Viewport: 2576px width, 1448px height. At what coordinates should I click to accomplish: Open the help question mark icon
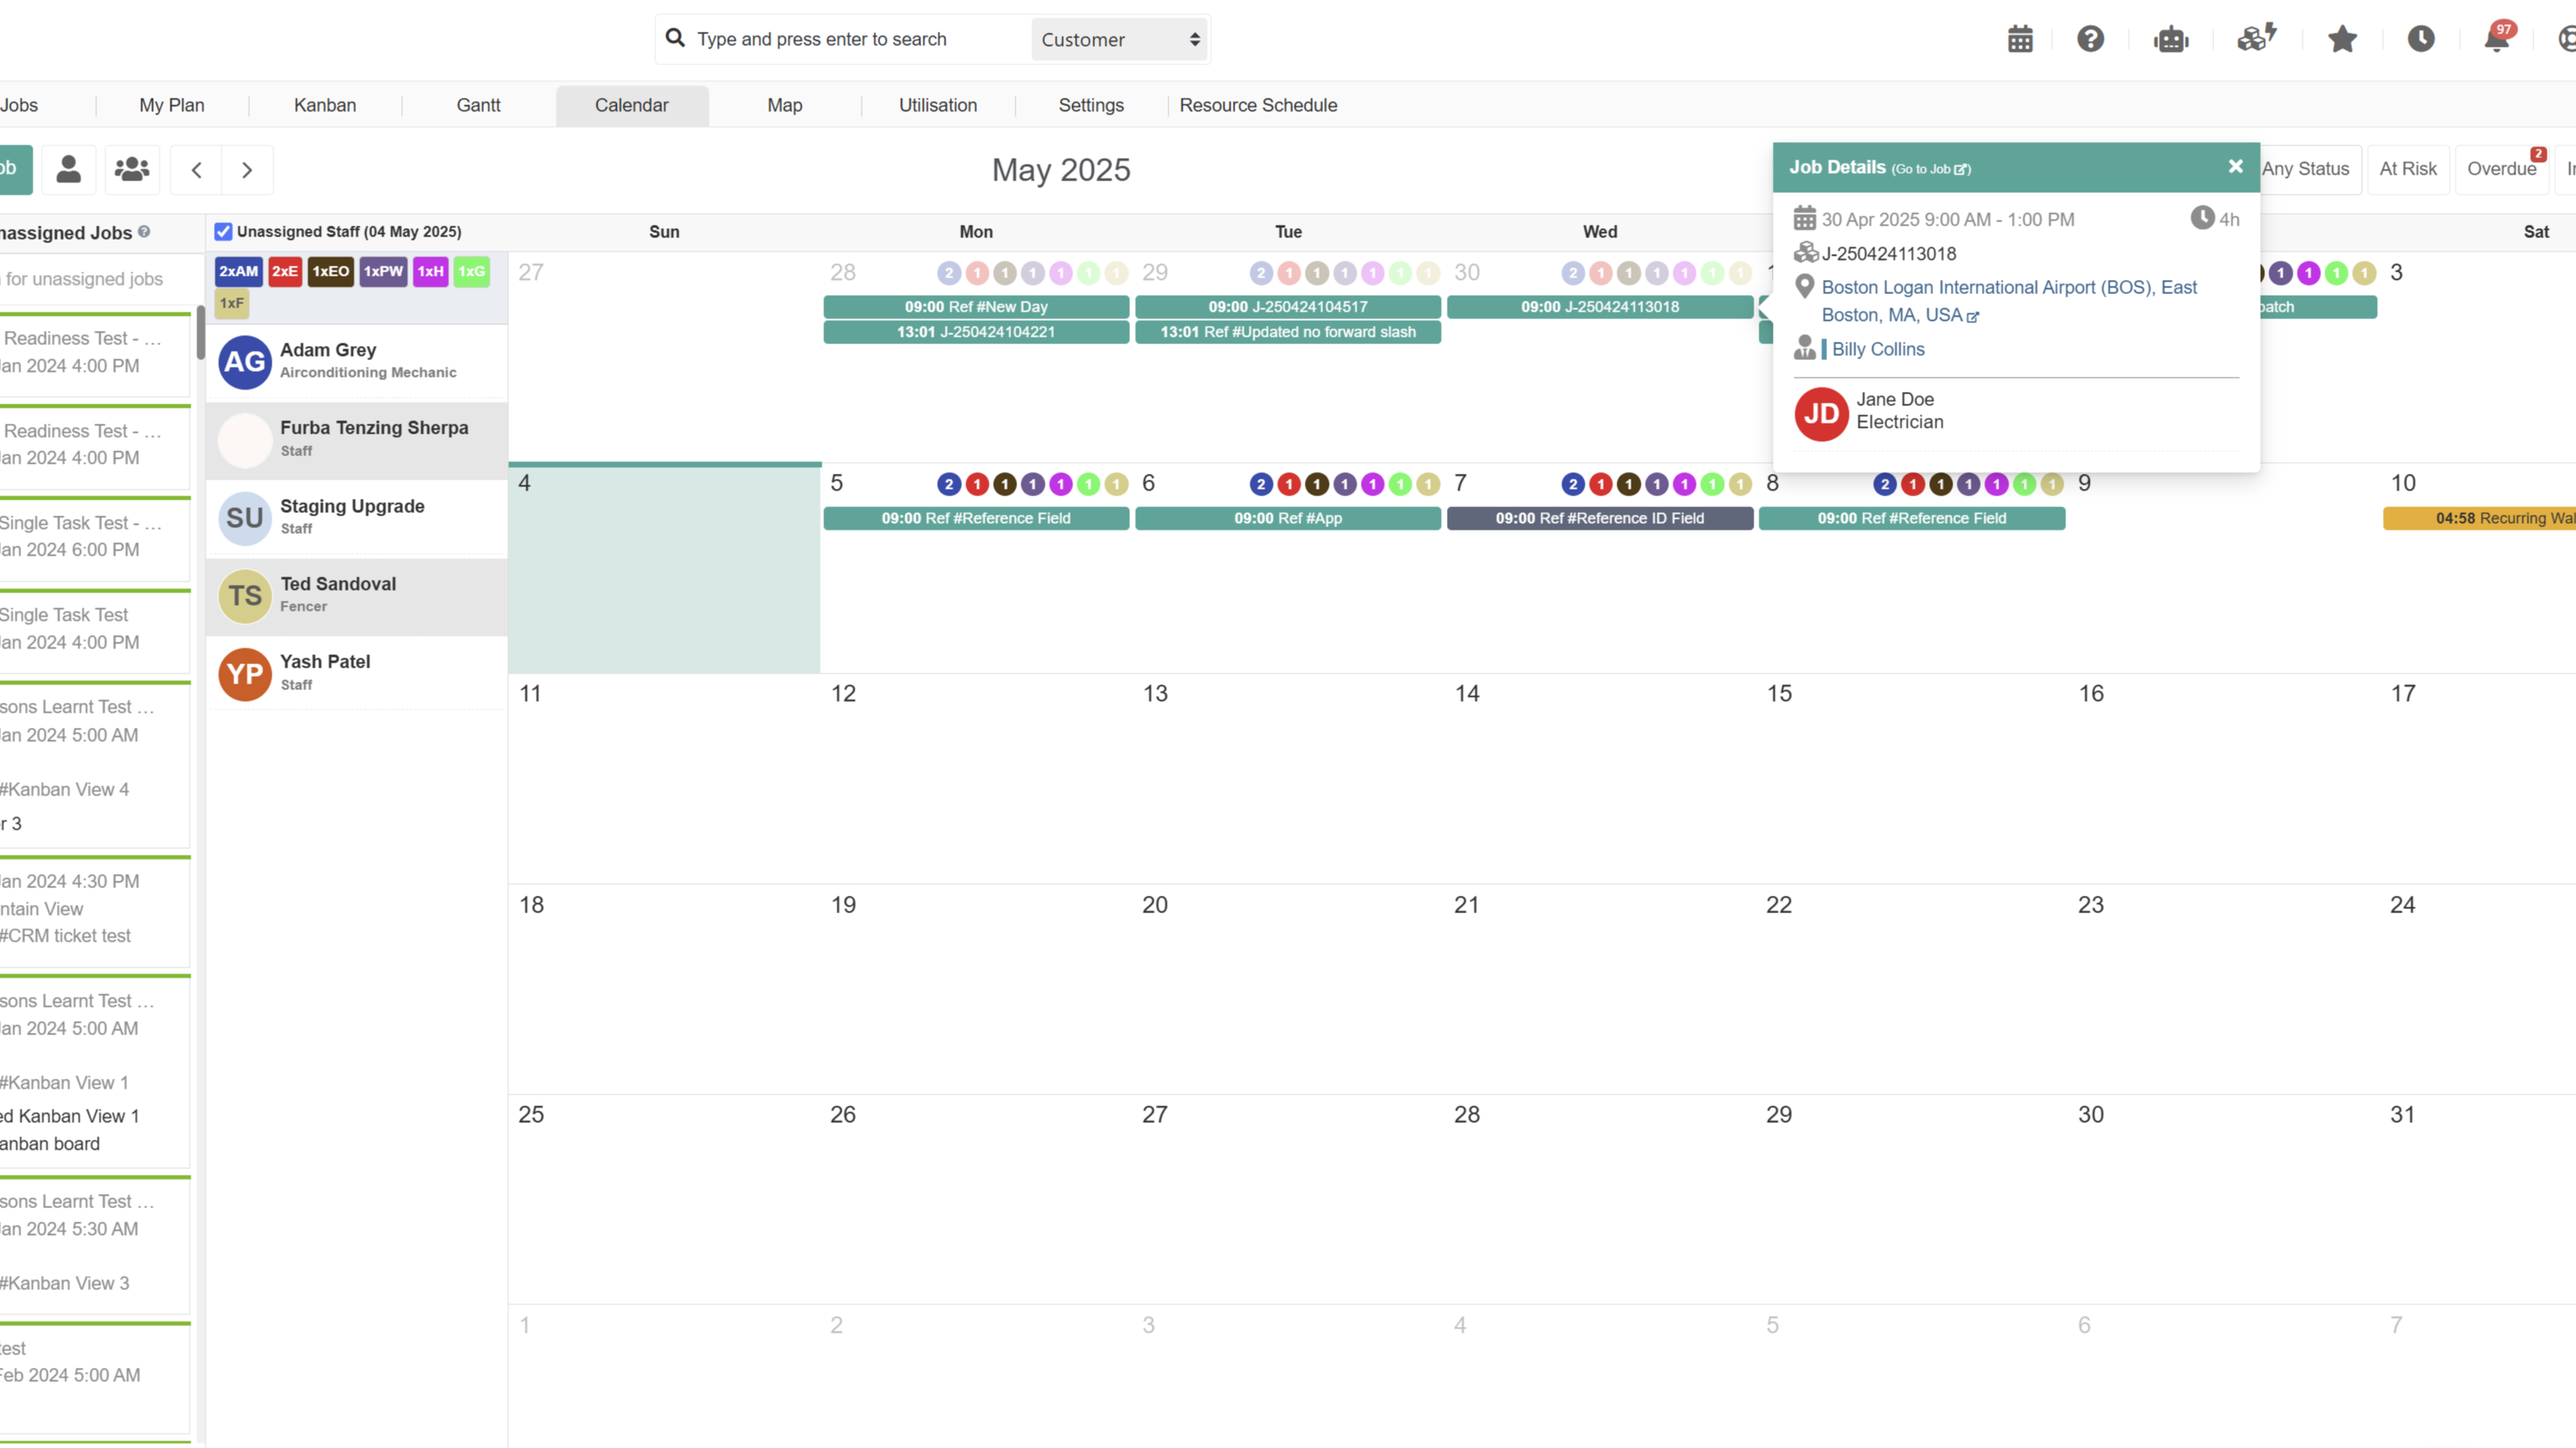pyautogui.click(x=2090, y=39)
